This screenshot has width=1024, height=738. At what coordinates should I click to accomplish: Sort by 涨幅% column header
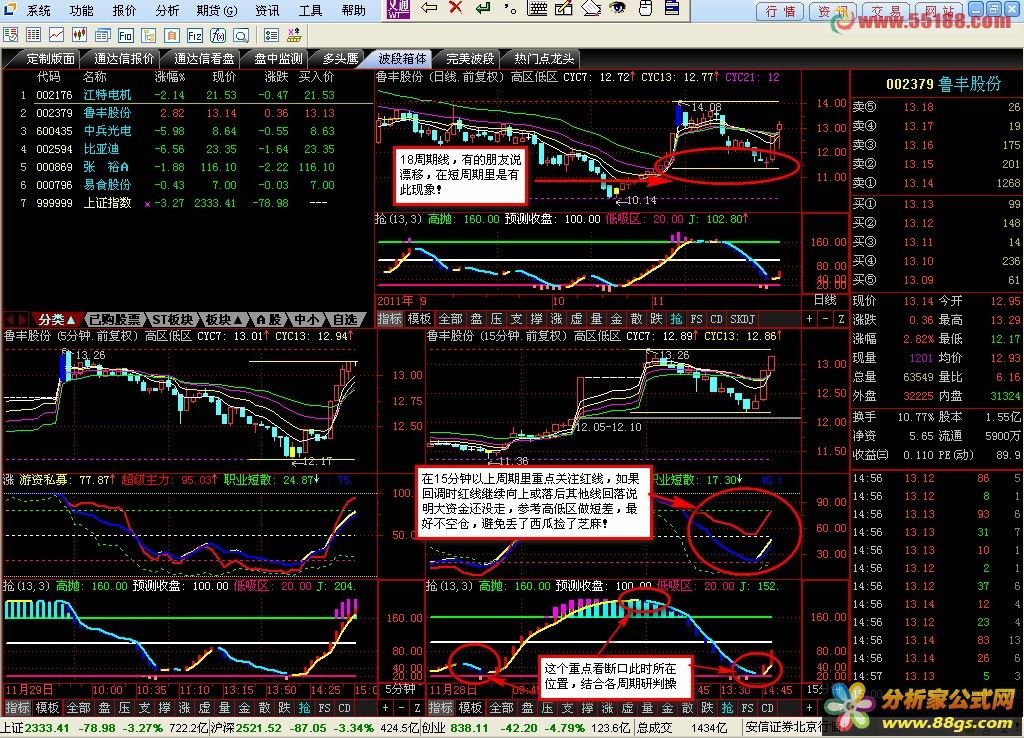(170, 77)
